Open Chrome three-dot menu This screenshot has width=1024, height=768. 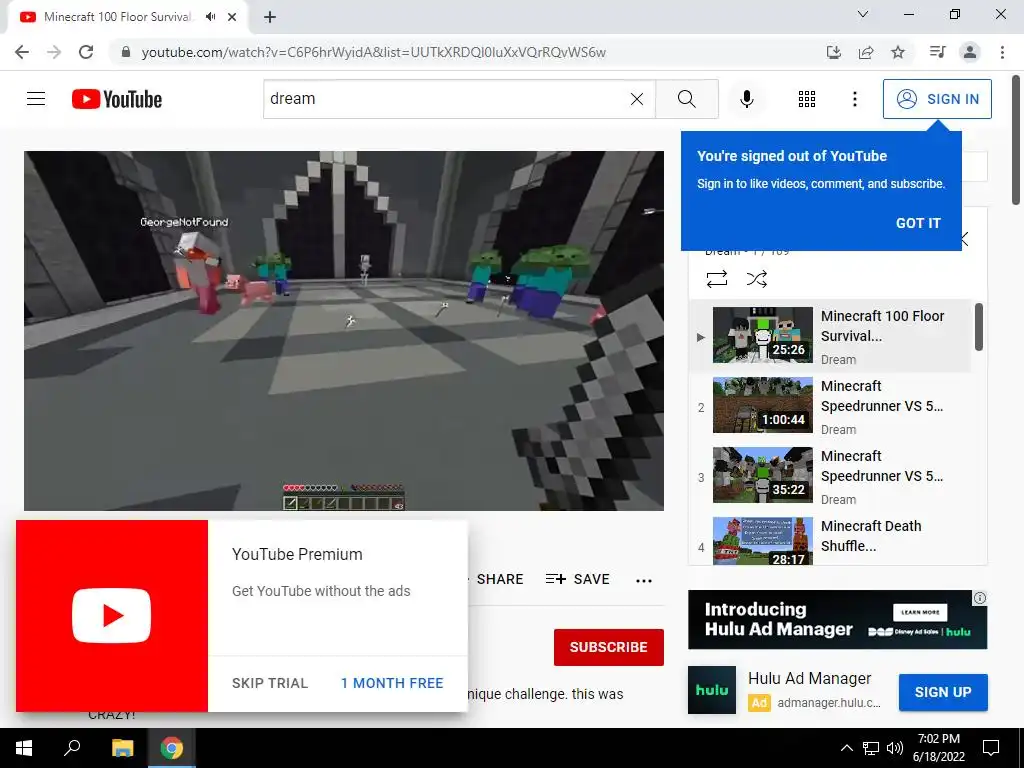click(x=1002, y=52)
